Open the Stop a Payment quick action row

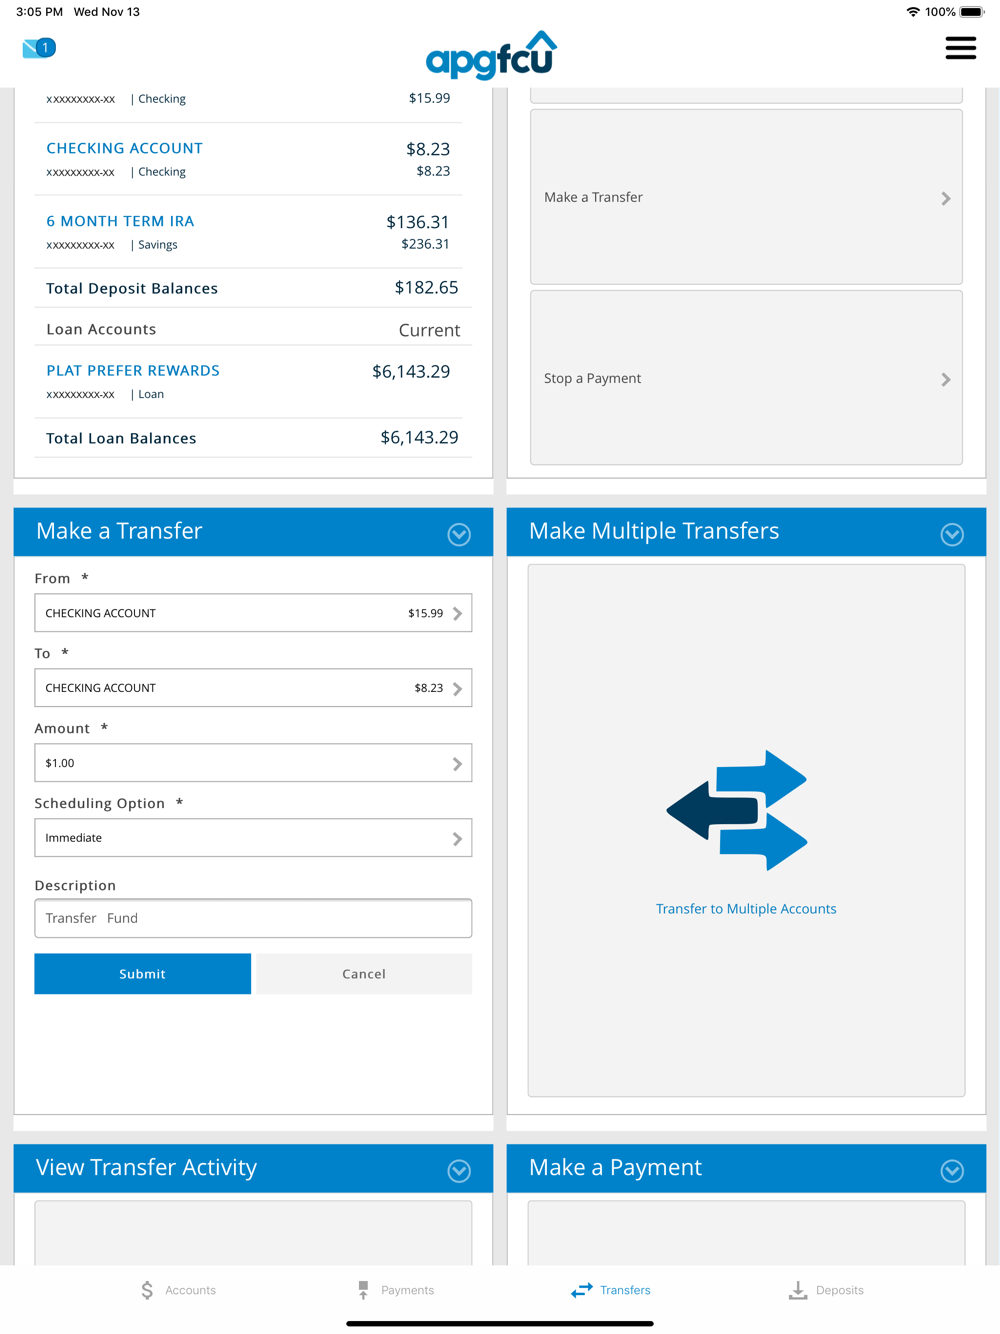(x=746, y=378)
